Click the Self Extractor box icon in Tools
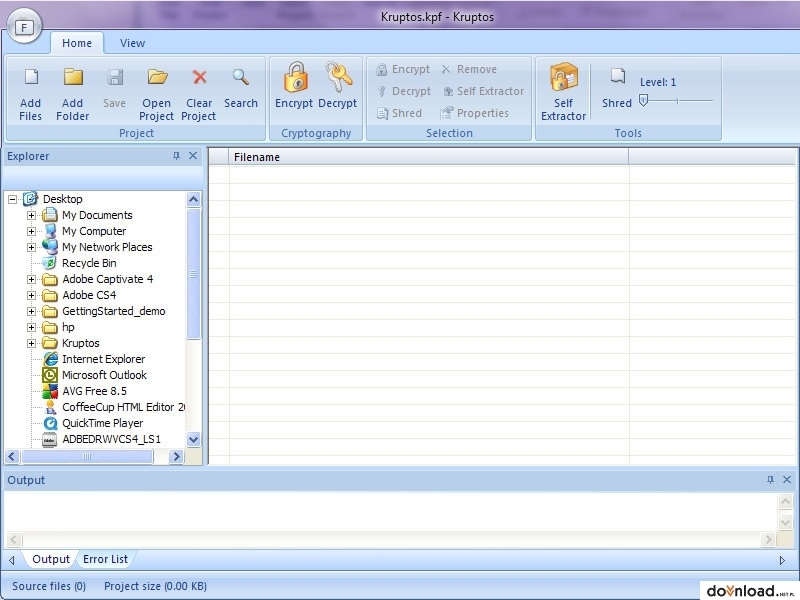Screen dimensions: 800x600 pos(564,78)
